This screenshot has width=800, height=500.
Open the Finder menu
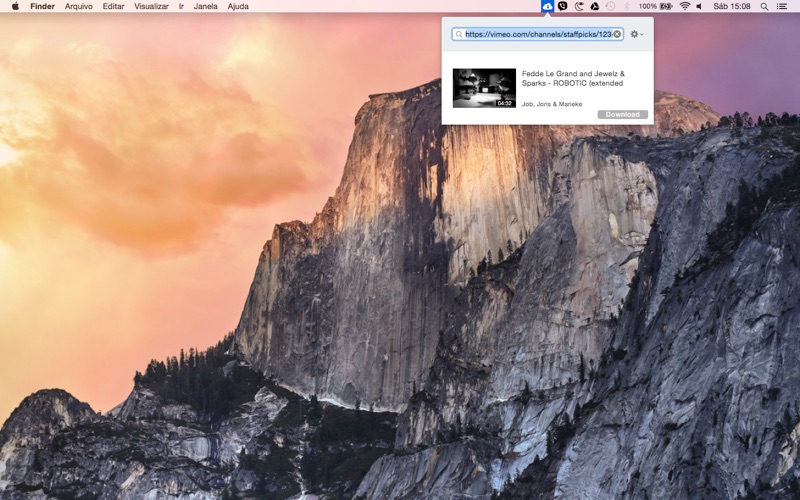(x=42, y=6)
